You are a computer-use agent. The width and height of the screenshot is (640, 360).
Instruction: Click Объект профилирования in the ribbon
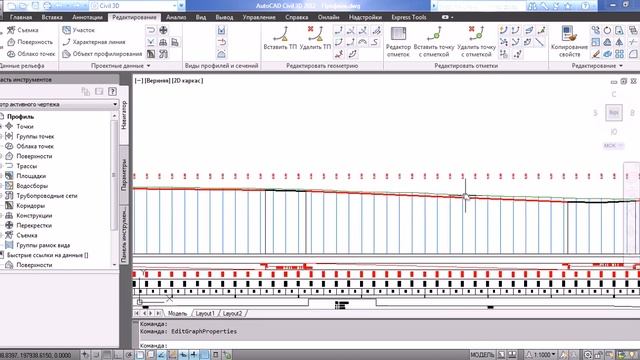click(102, 54)
